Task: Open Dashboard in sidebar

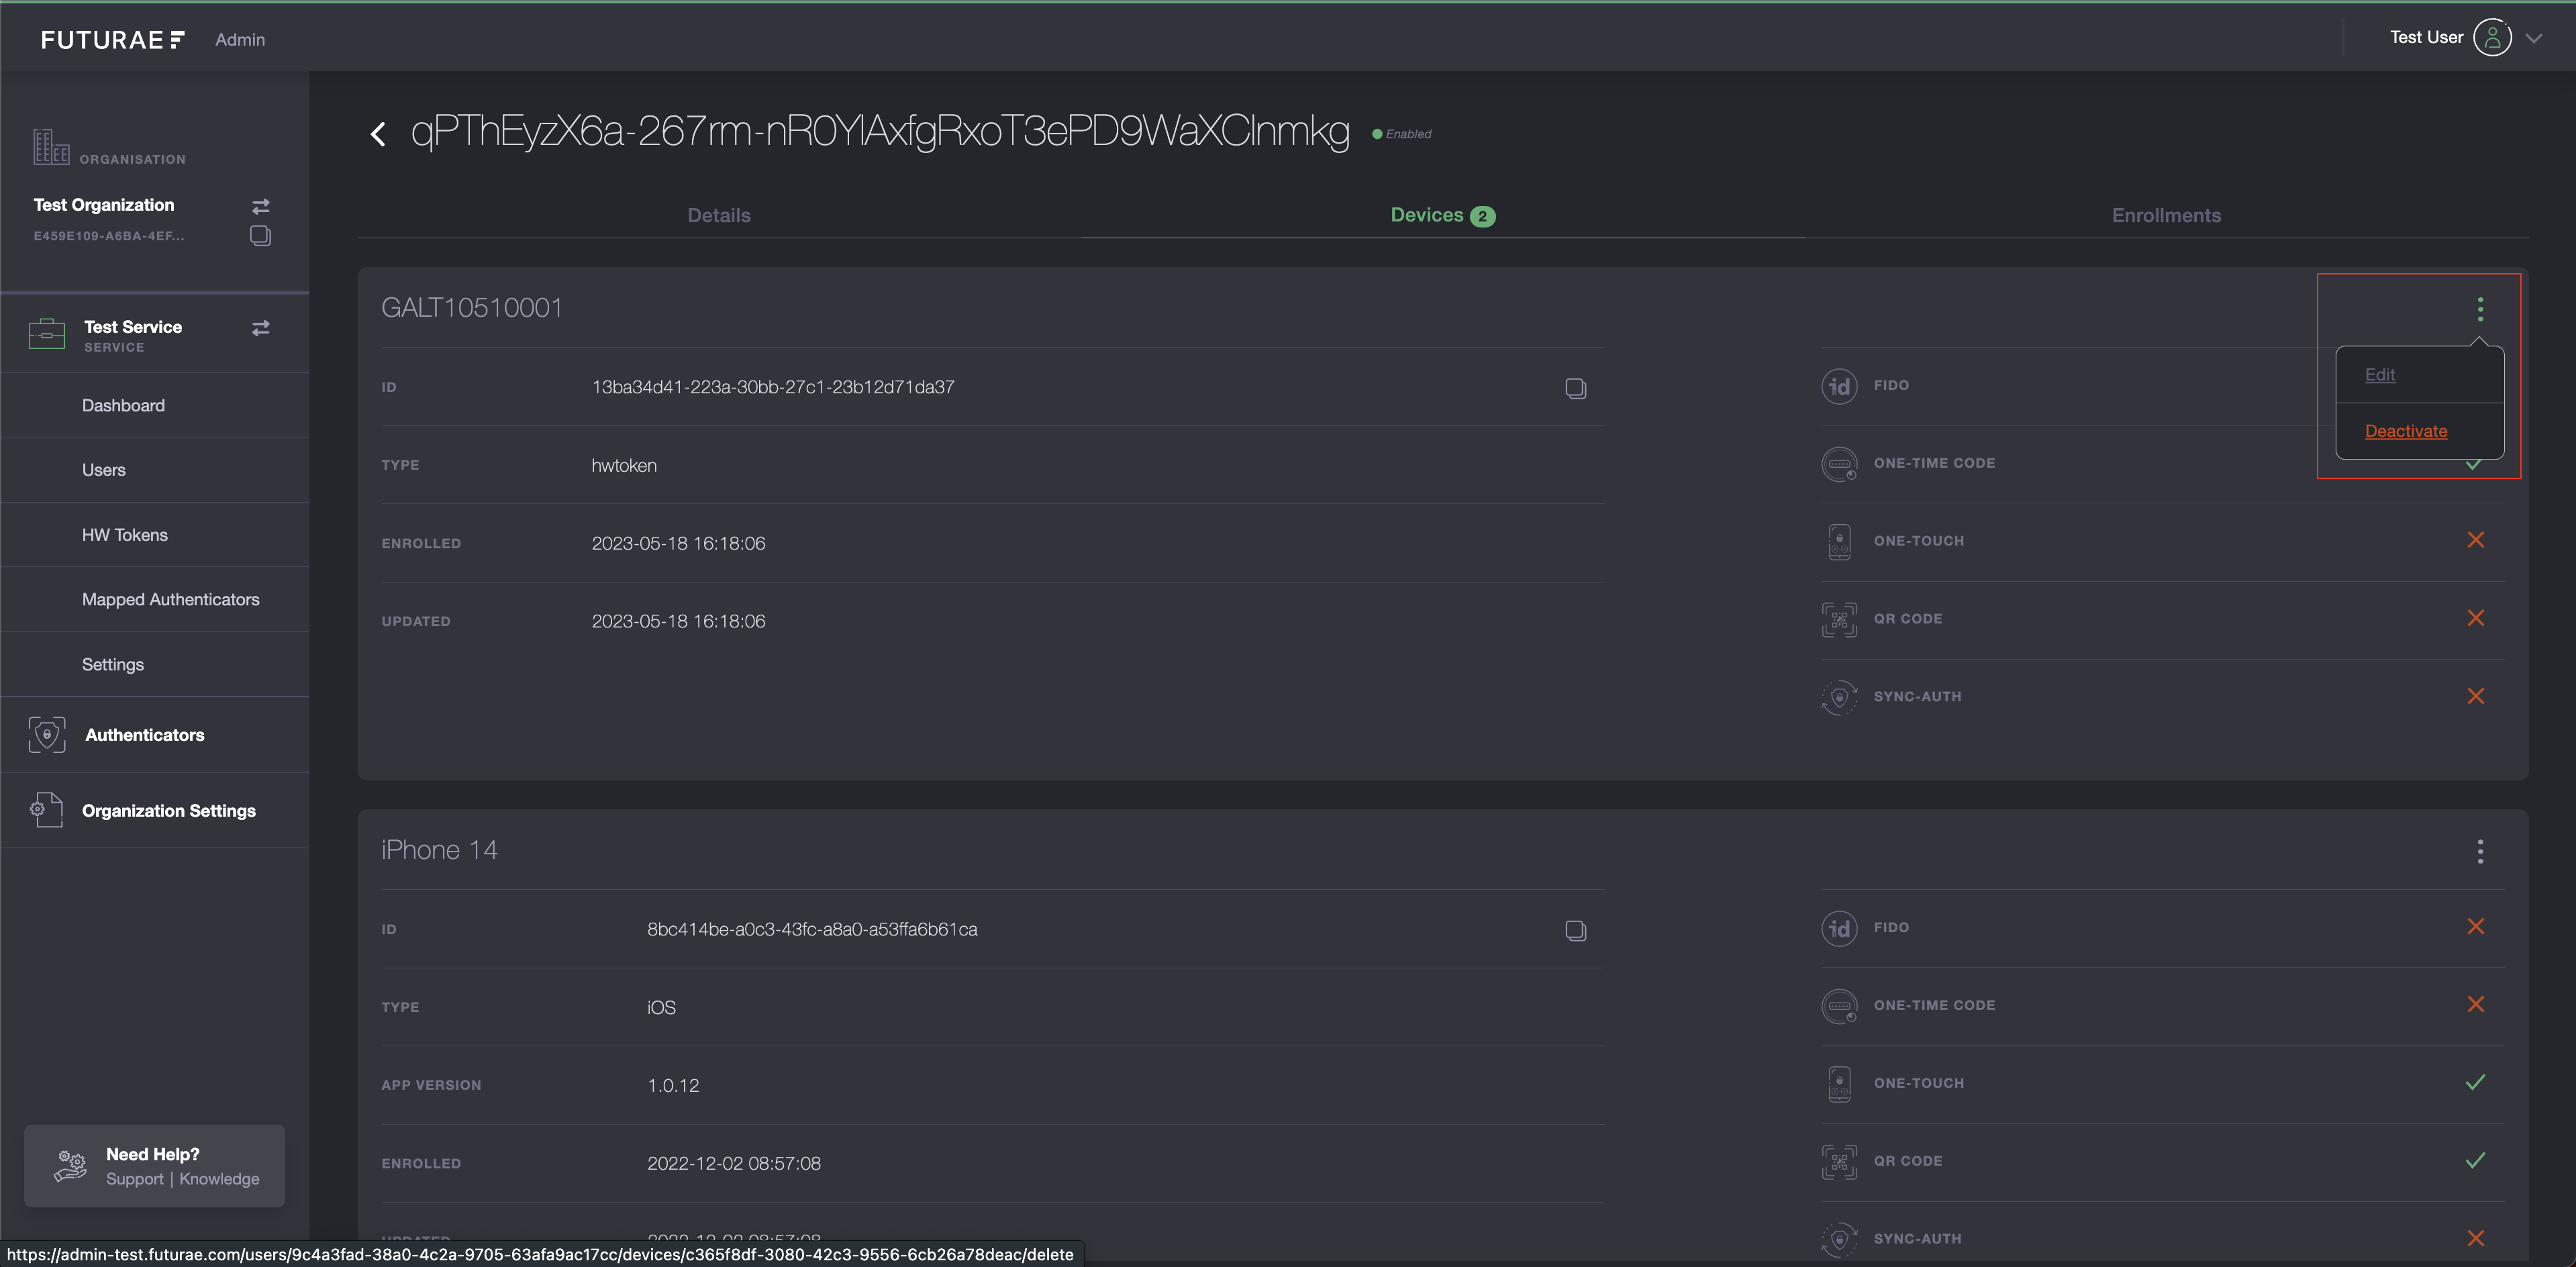Action: pyautogui.click(x=123, y=405)
